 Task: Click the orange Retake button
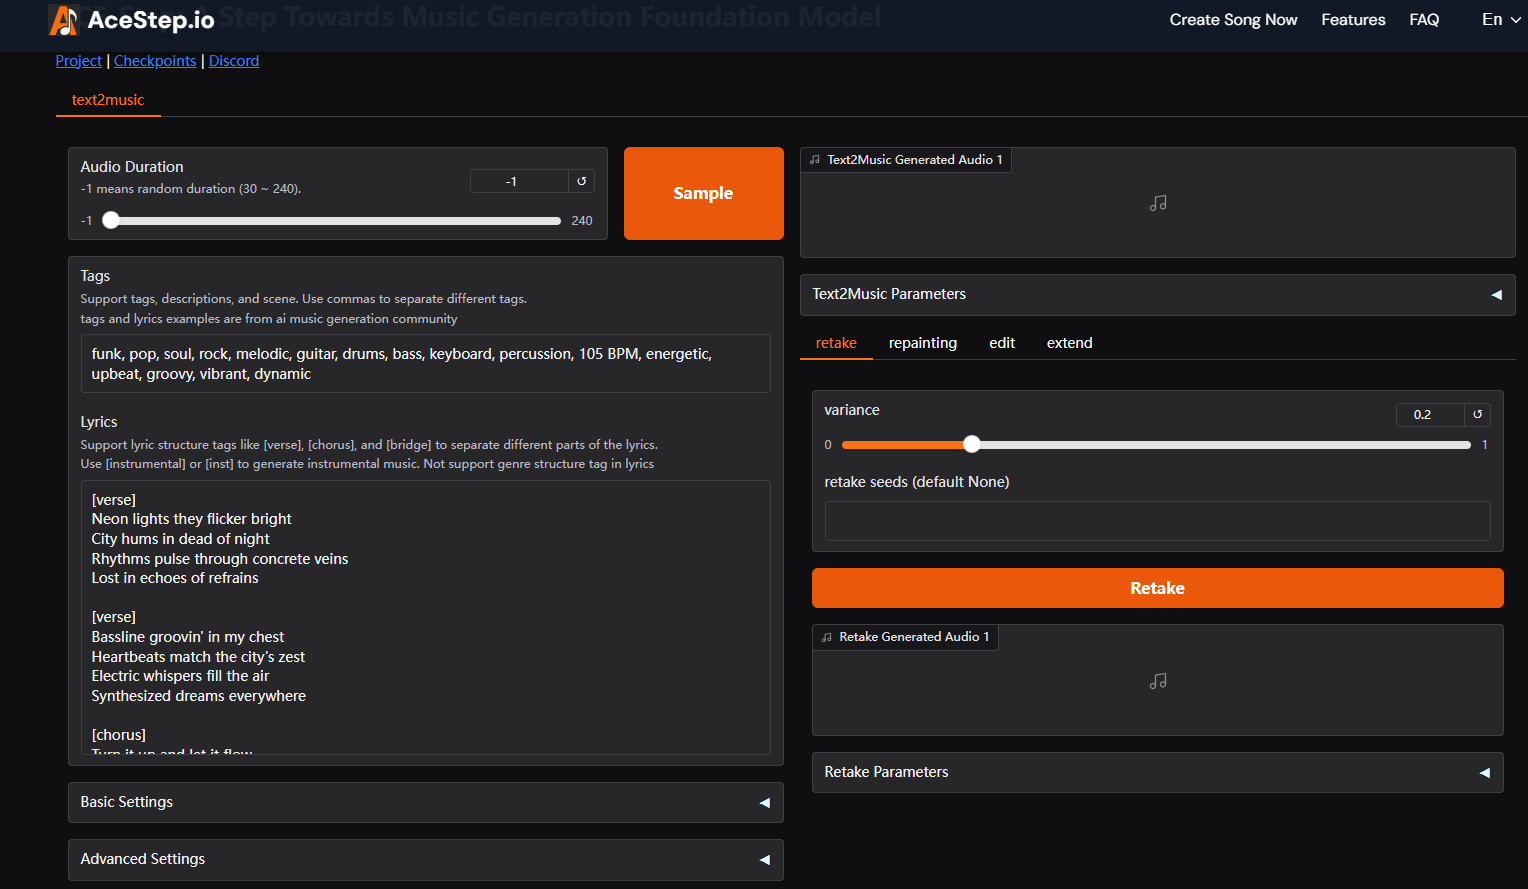(x=1157, y=588)
